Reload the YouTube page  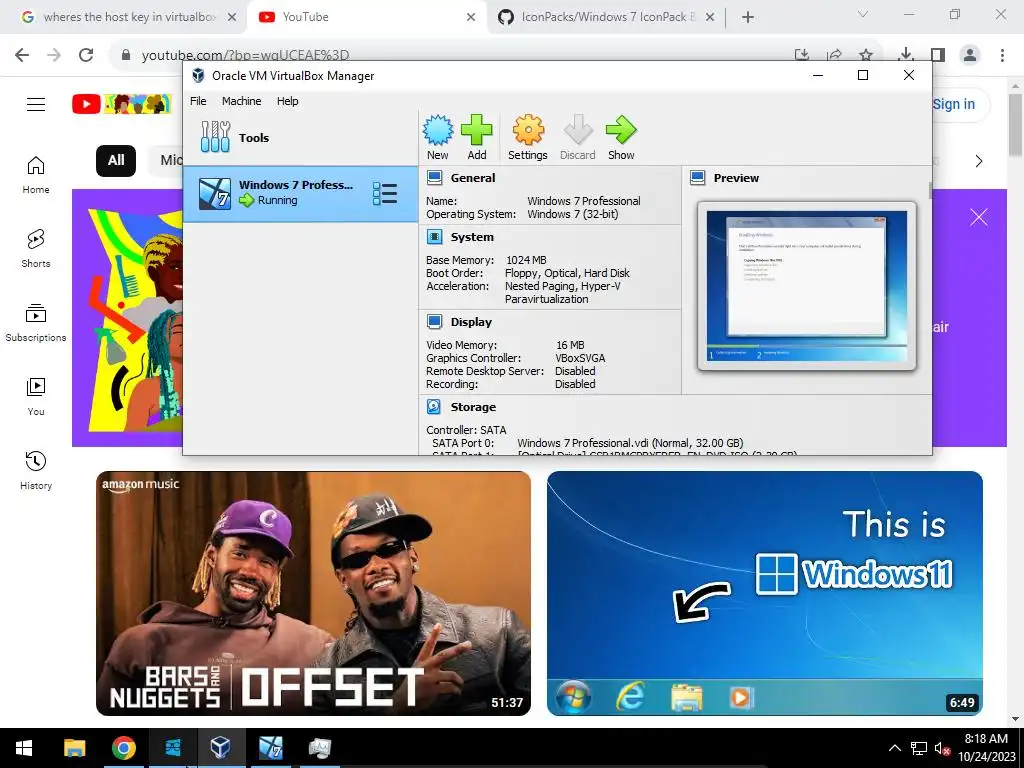pos(86,55)
